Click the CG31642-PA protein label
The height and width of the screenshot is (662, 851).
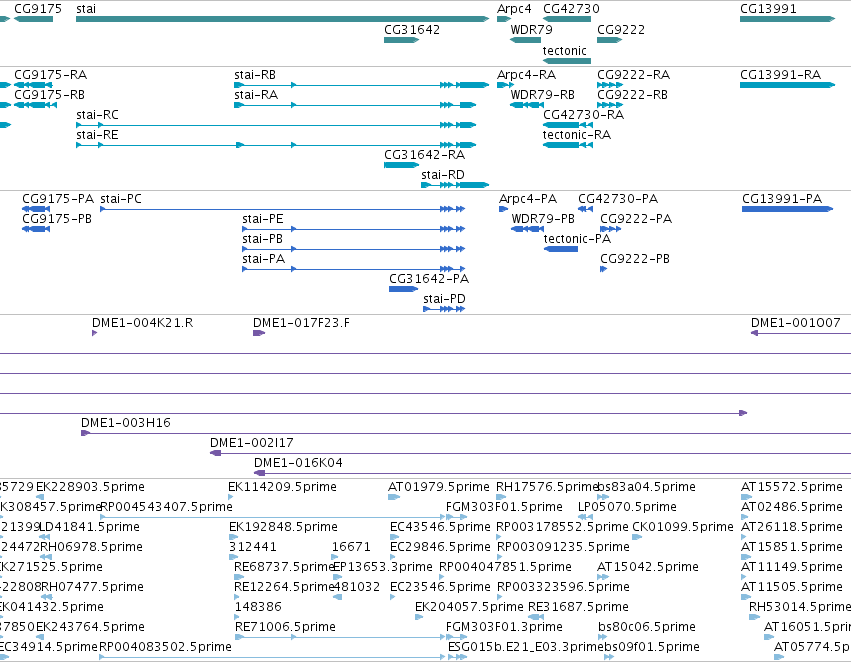[x=429, y=279]
